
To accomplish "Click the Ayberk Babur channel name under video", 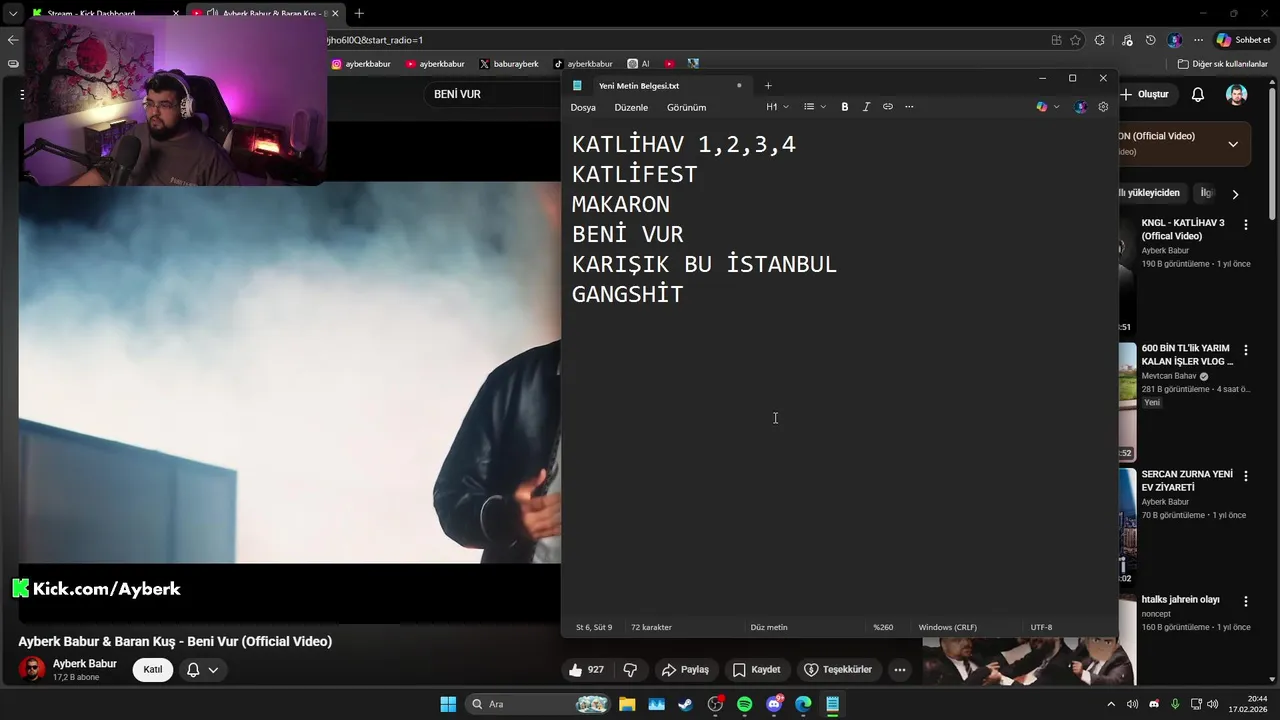I will (x=85, y=664).
